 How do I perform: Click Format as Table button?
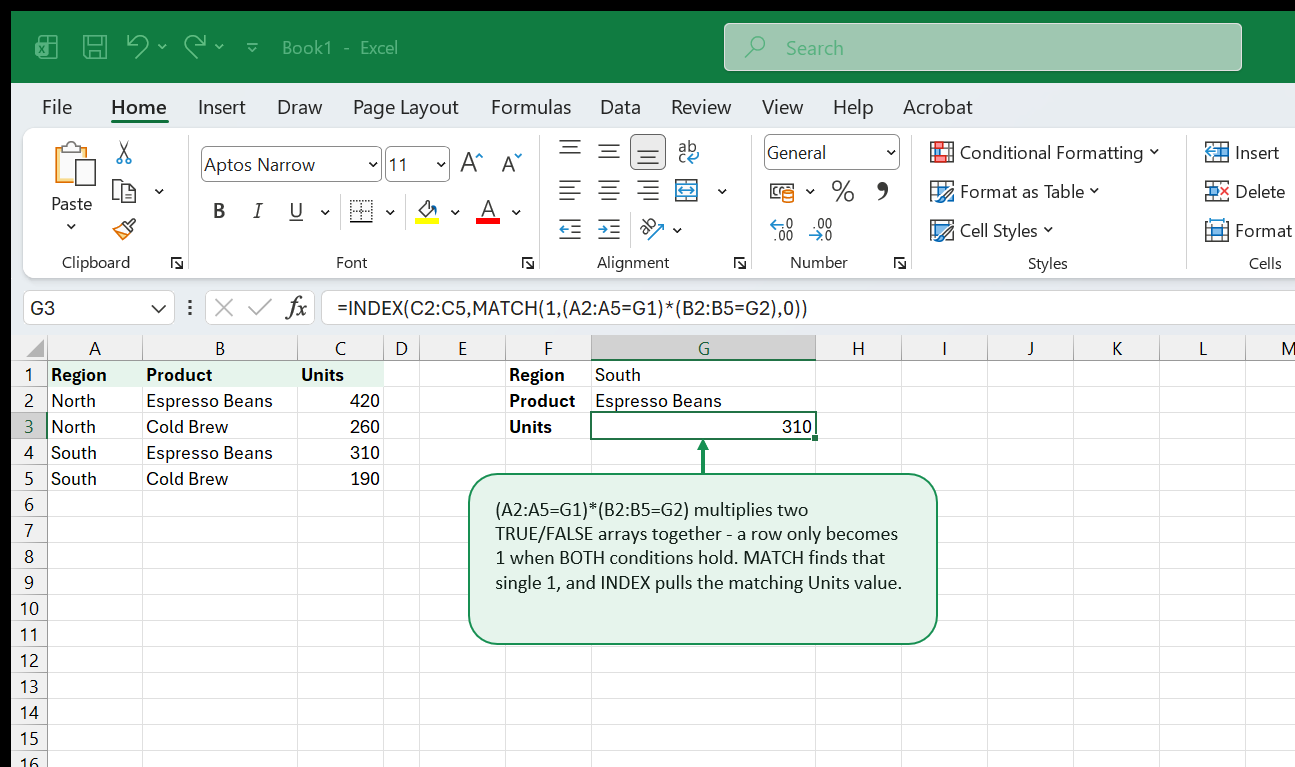(1015, 191)
